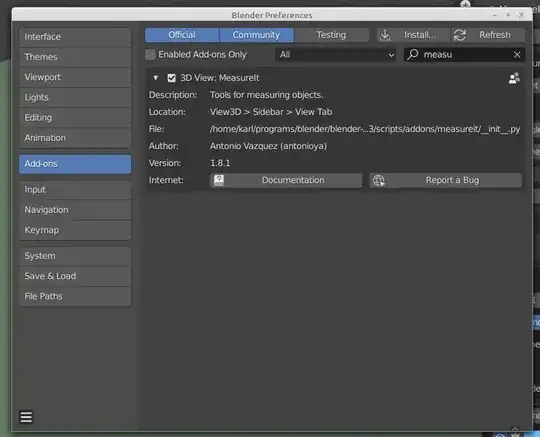The height and width of the screenshot is (437, 540).
Task: Click the version number 1.8.1
Action: point(220,163)
